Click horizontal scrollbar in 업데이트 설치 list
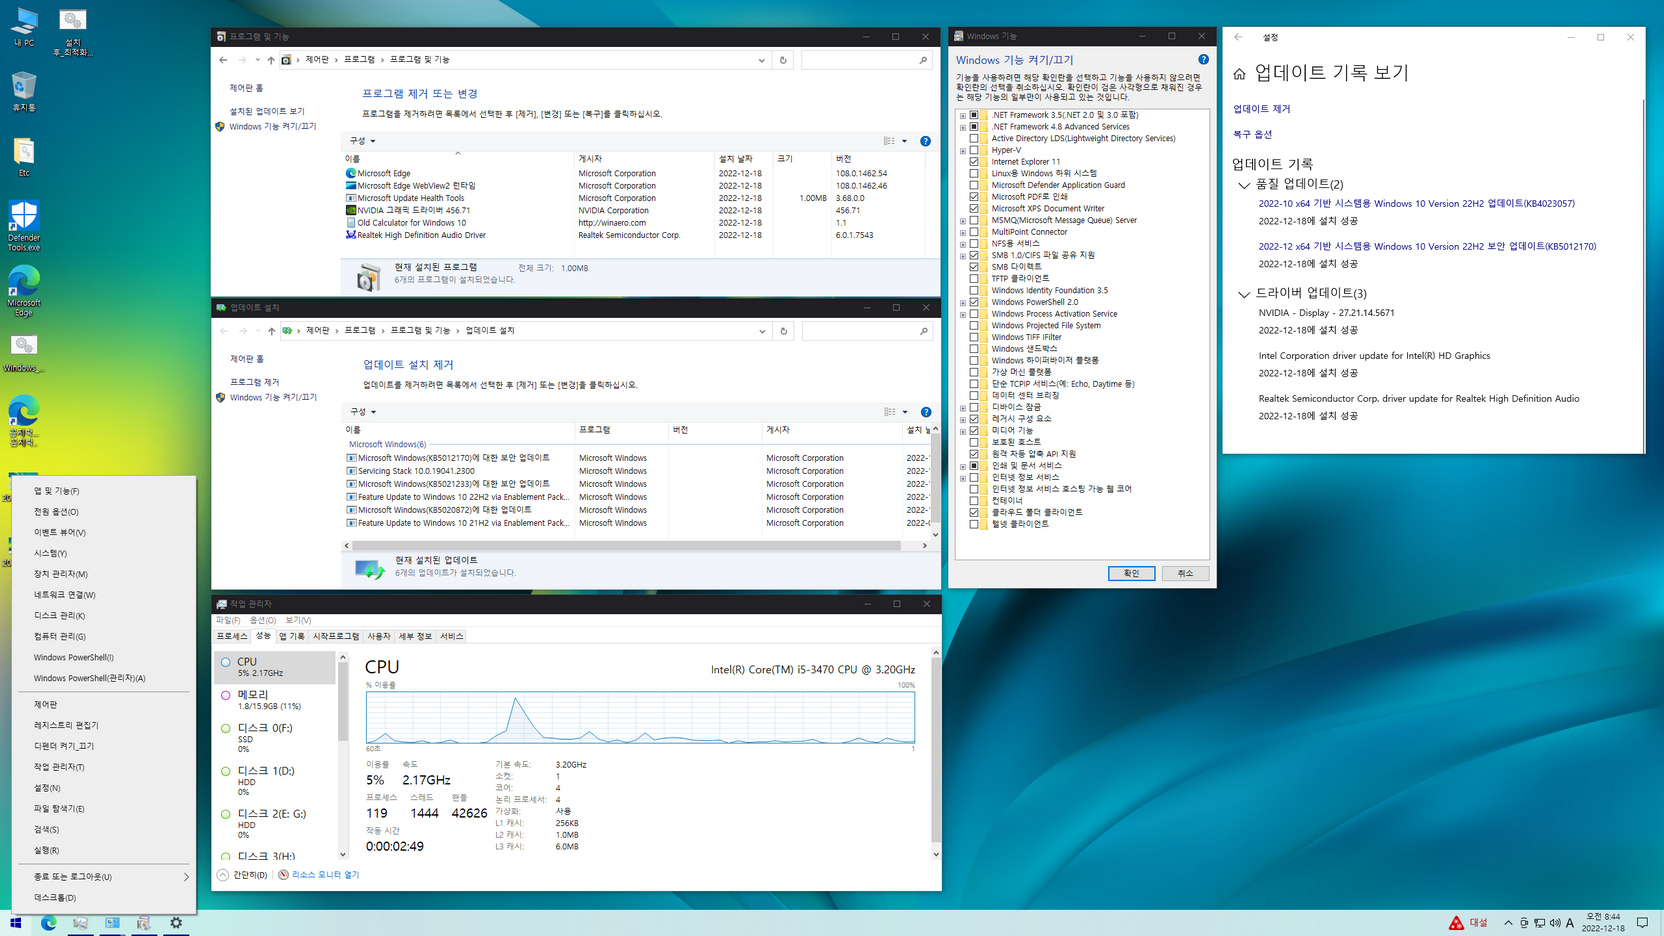The width and height of the screenshot is (1664, 936). (625, 546)
